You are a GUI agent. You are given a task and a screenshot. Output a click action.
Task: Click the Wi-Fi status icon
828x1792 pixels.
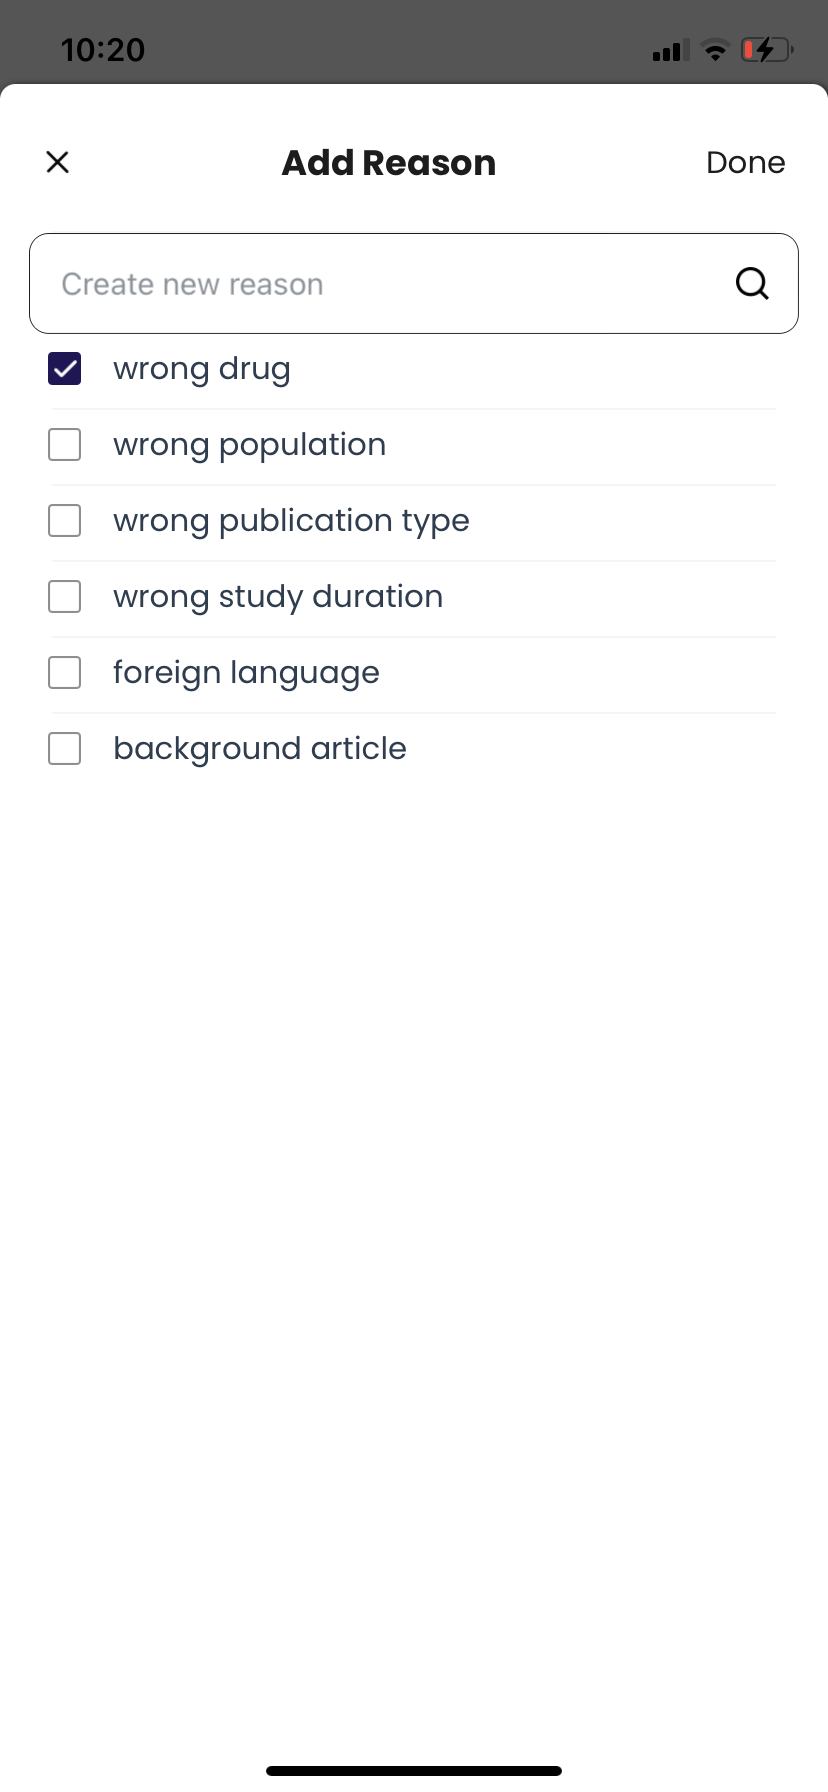point(715,50)
